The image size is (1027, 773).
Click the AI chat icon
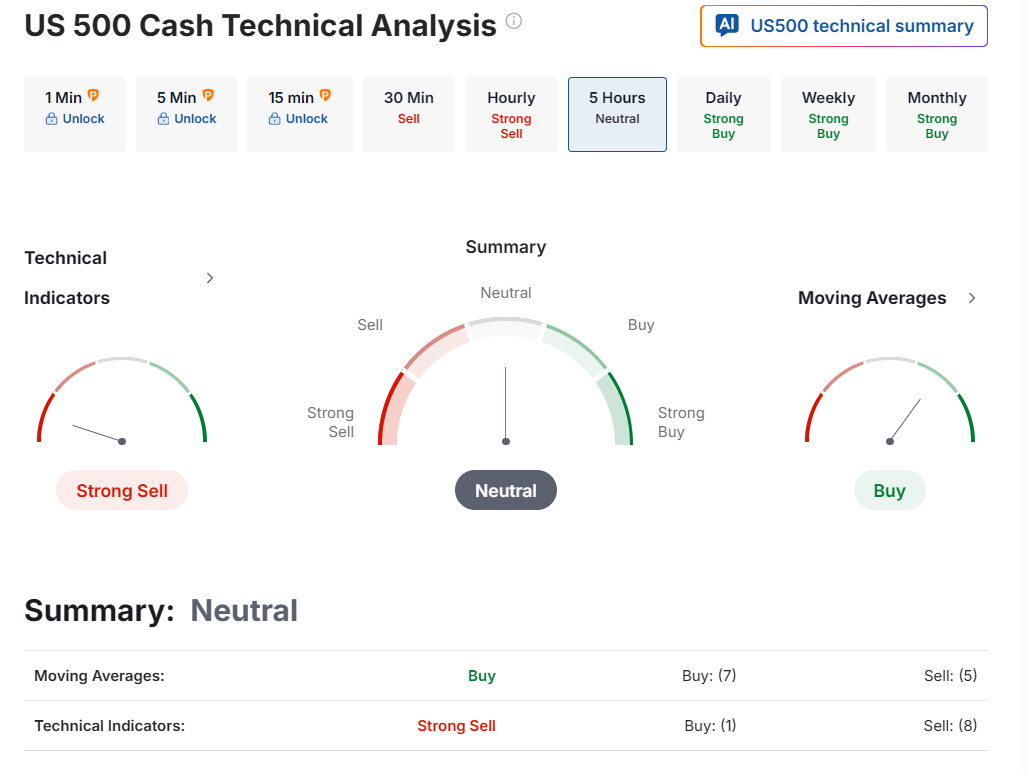(x=727, y=26)
